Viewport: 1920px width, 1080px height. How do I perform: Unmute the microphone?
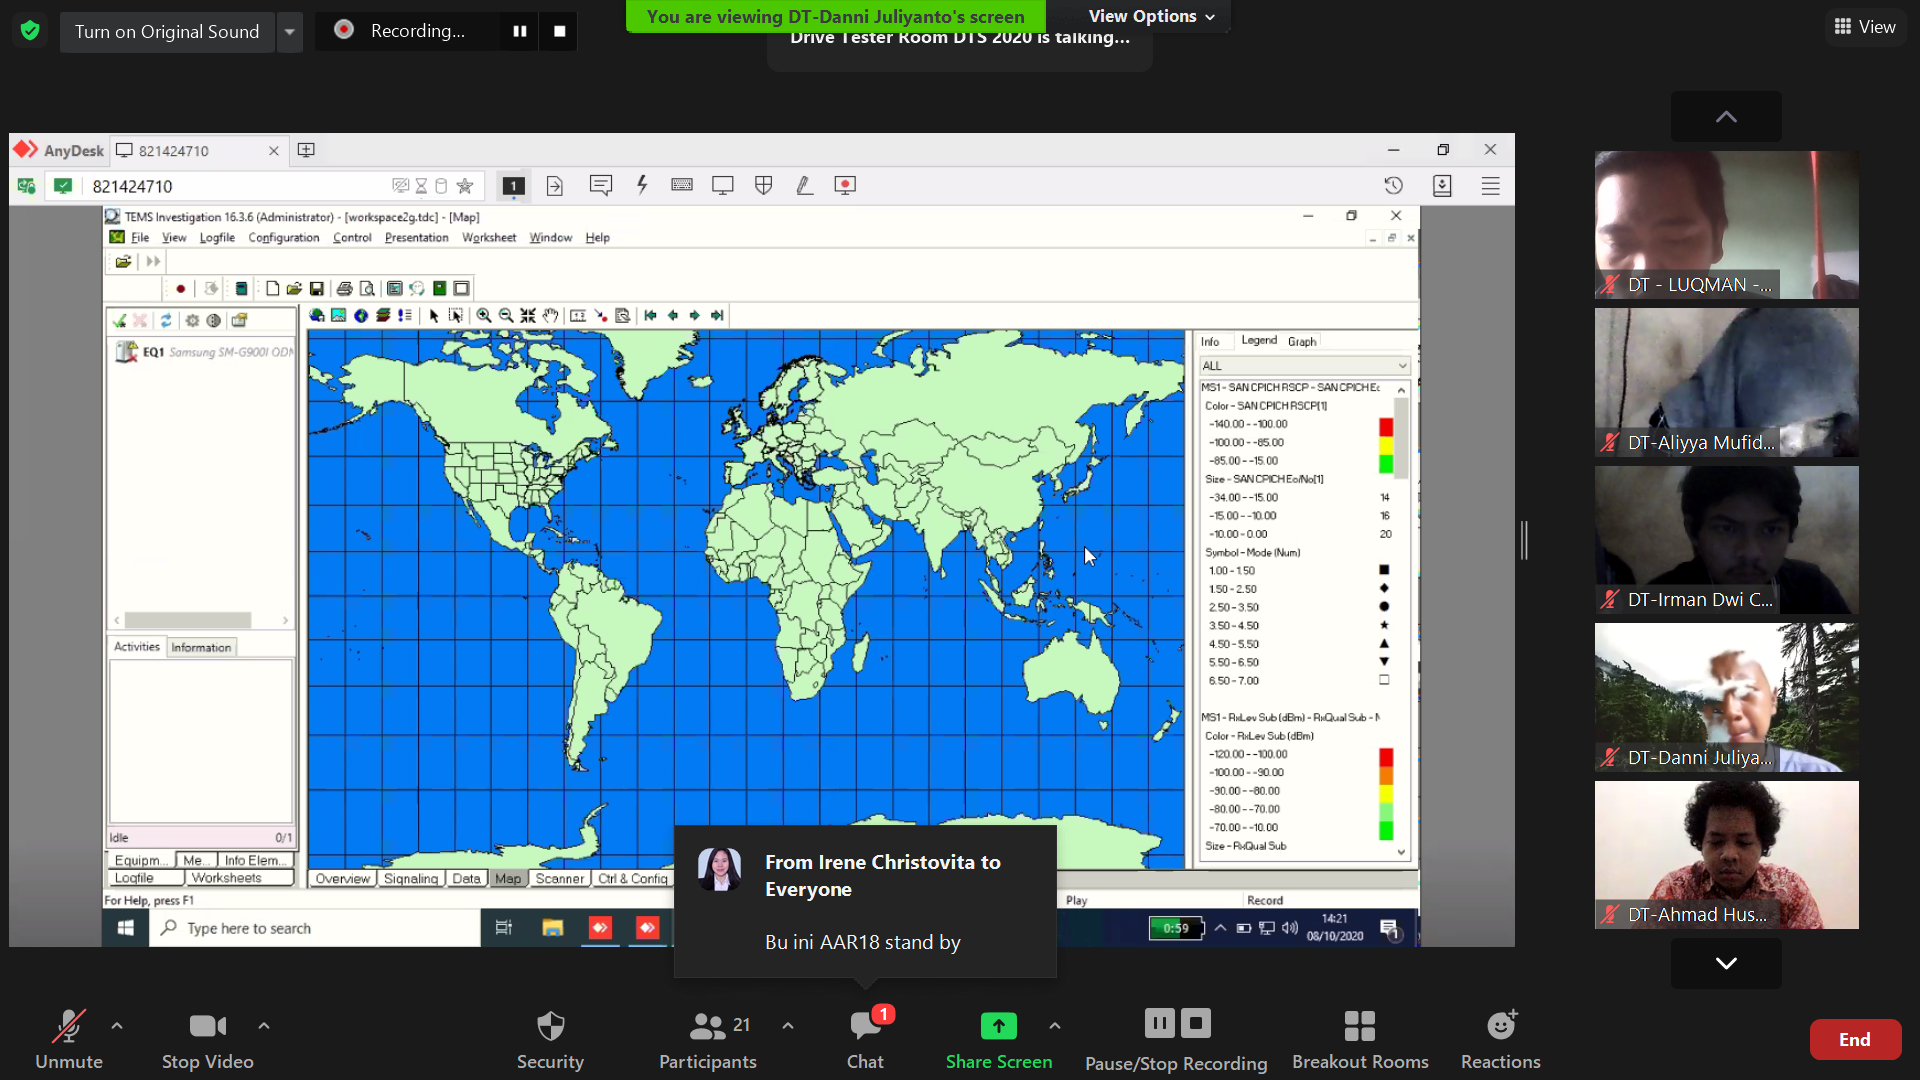tap(68, 1038)
